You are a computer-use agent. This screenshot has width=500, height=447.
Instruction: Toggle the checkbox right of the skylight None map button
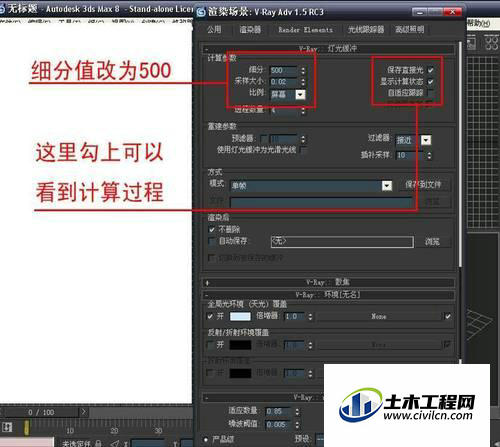click(x=448, y=316)
